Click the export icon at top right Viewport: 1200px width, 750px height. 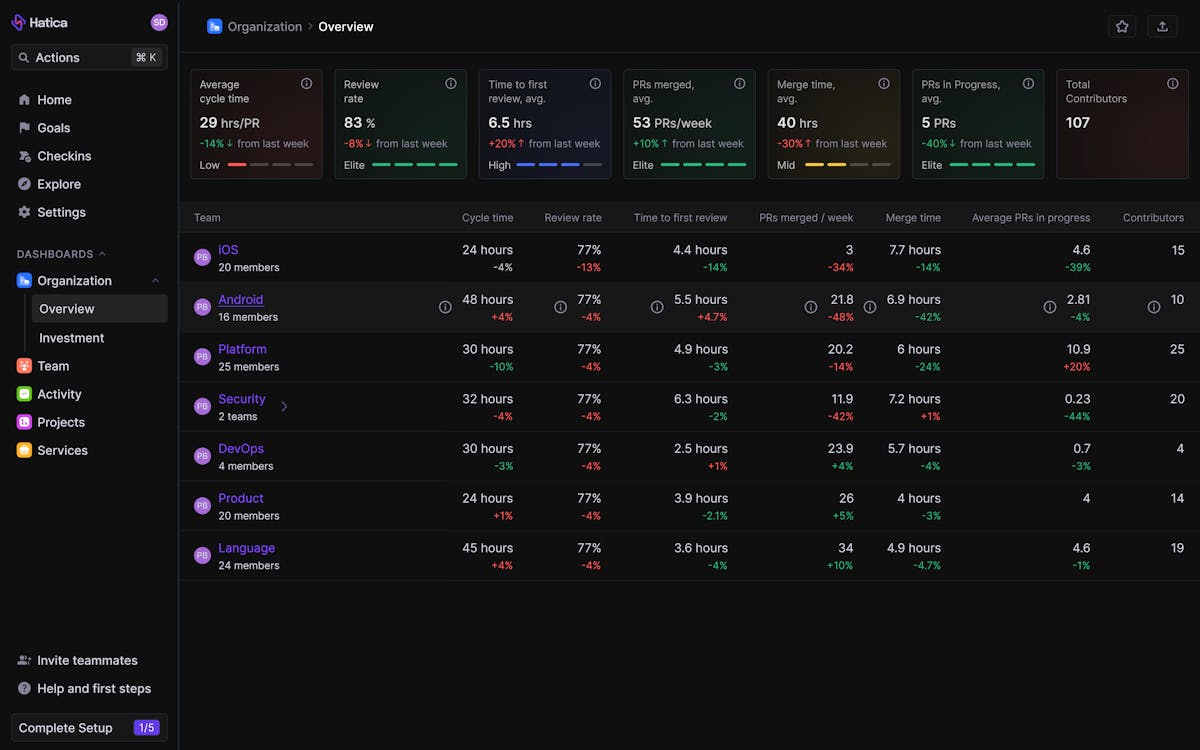click(1162, 26)
